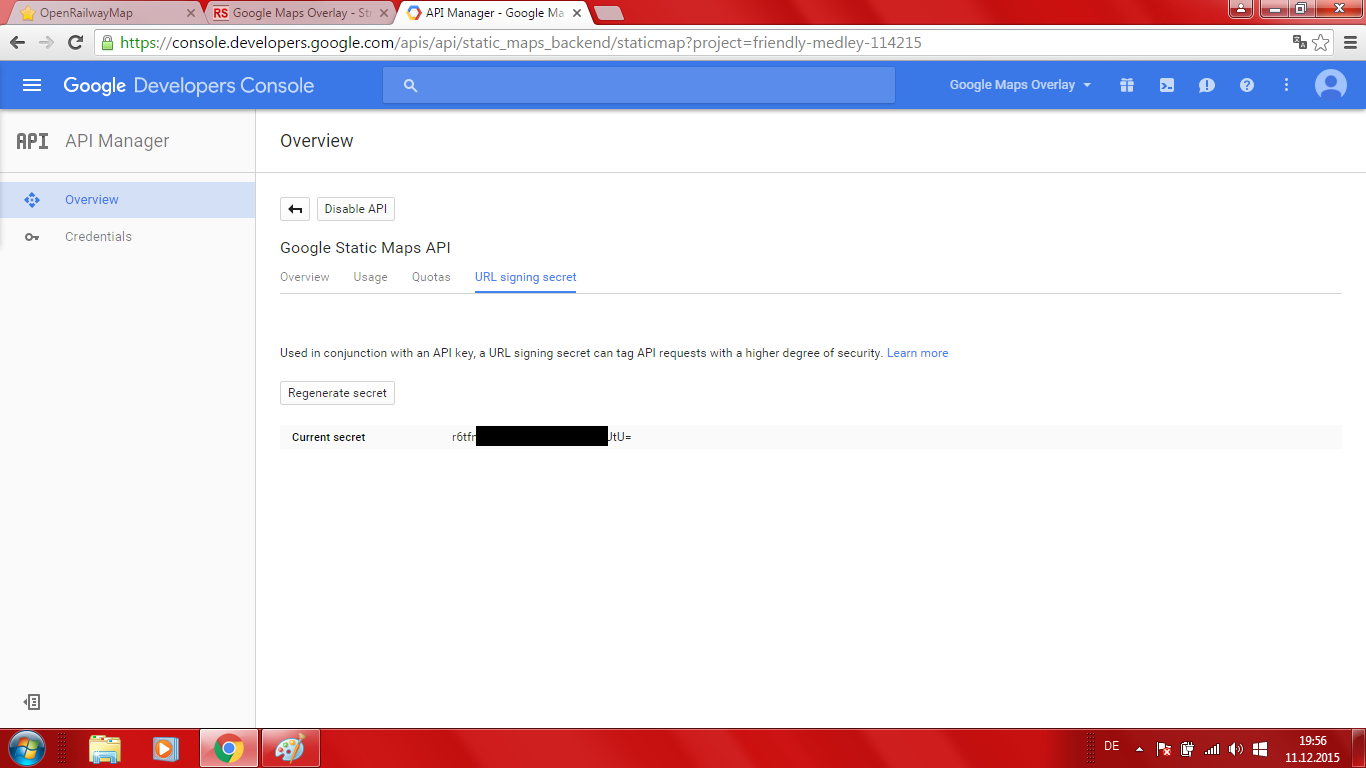Select Overview in the API Manager sidebar
The height and width of the screenshot is (768, 1366).
tap(128, 200)
